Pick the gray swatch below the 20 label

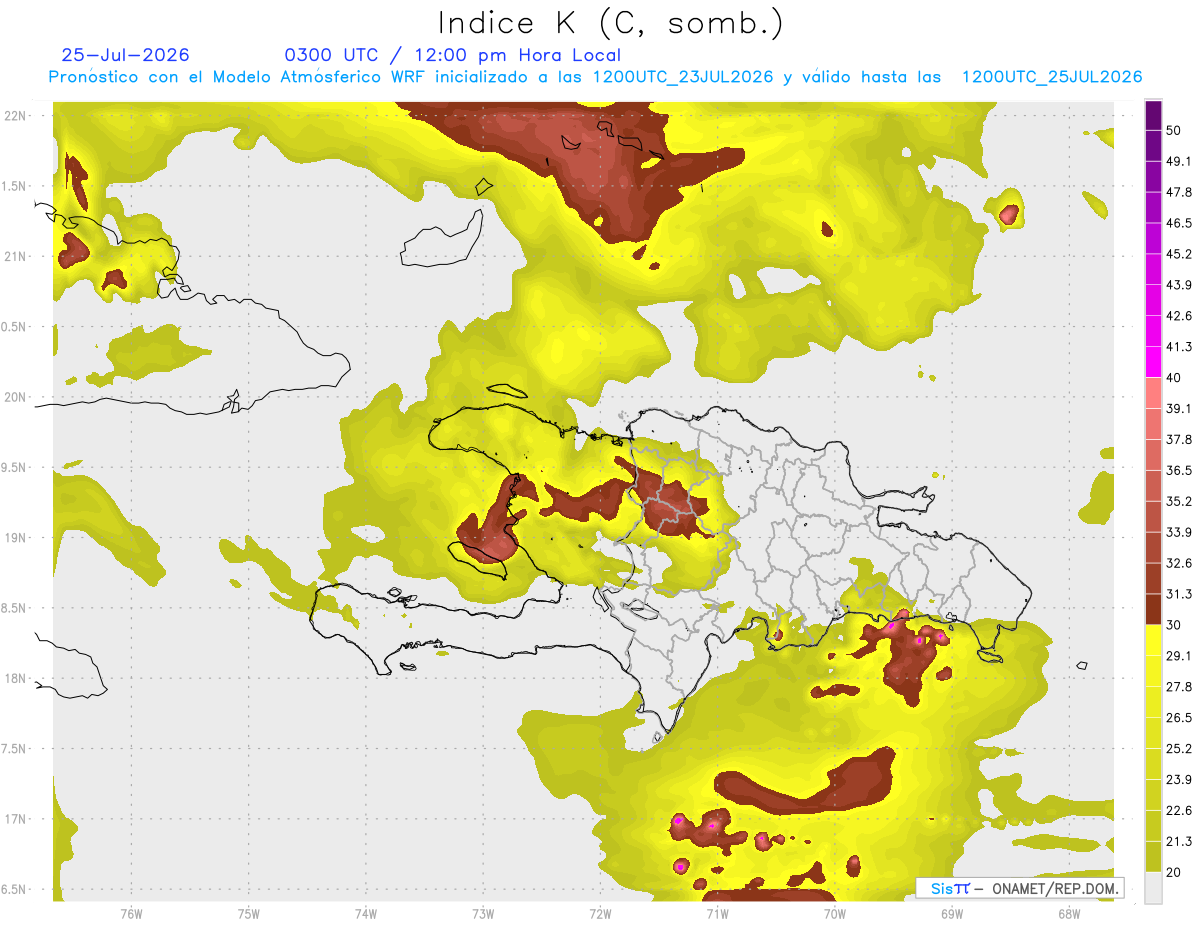(1154, 888)
